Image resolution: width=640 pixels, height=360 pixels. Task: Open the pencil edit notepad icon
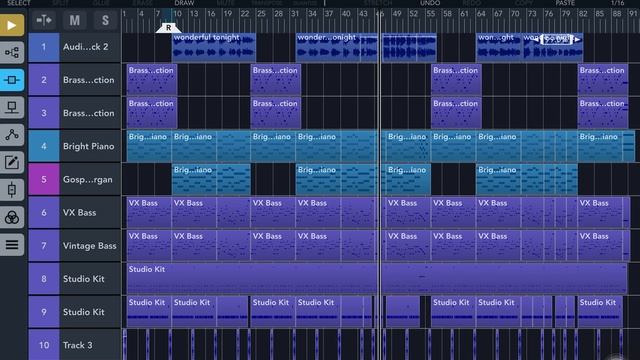click(x=12, y=162)
